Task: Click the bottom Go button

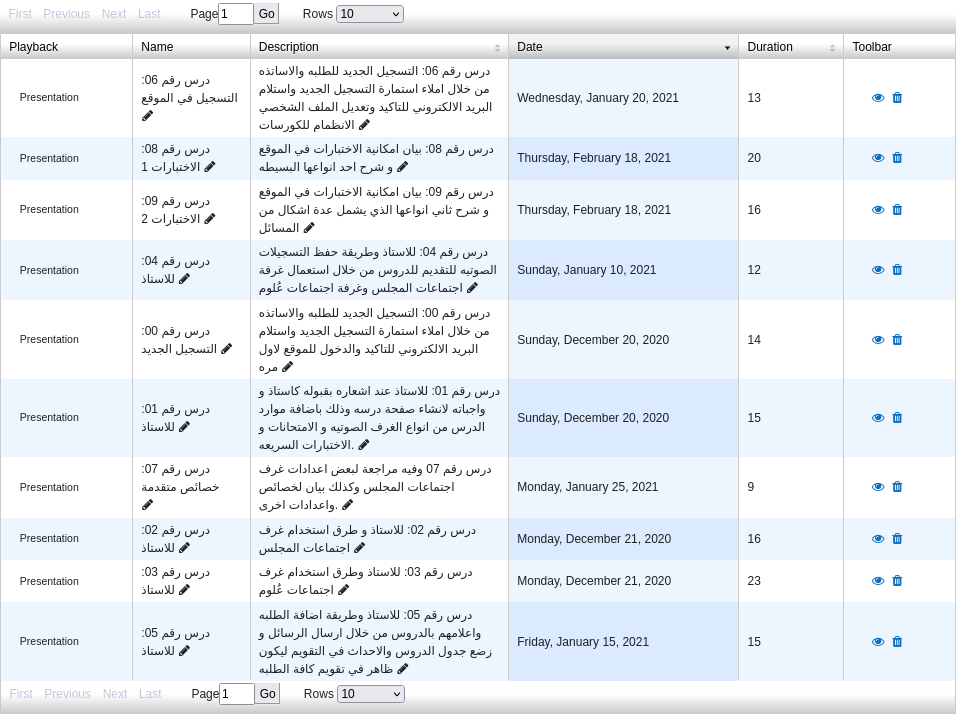Action: [268, 693]
